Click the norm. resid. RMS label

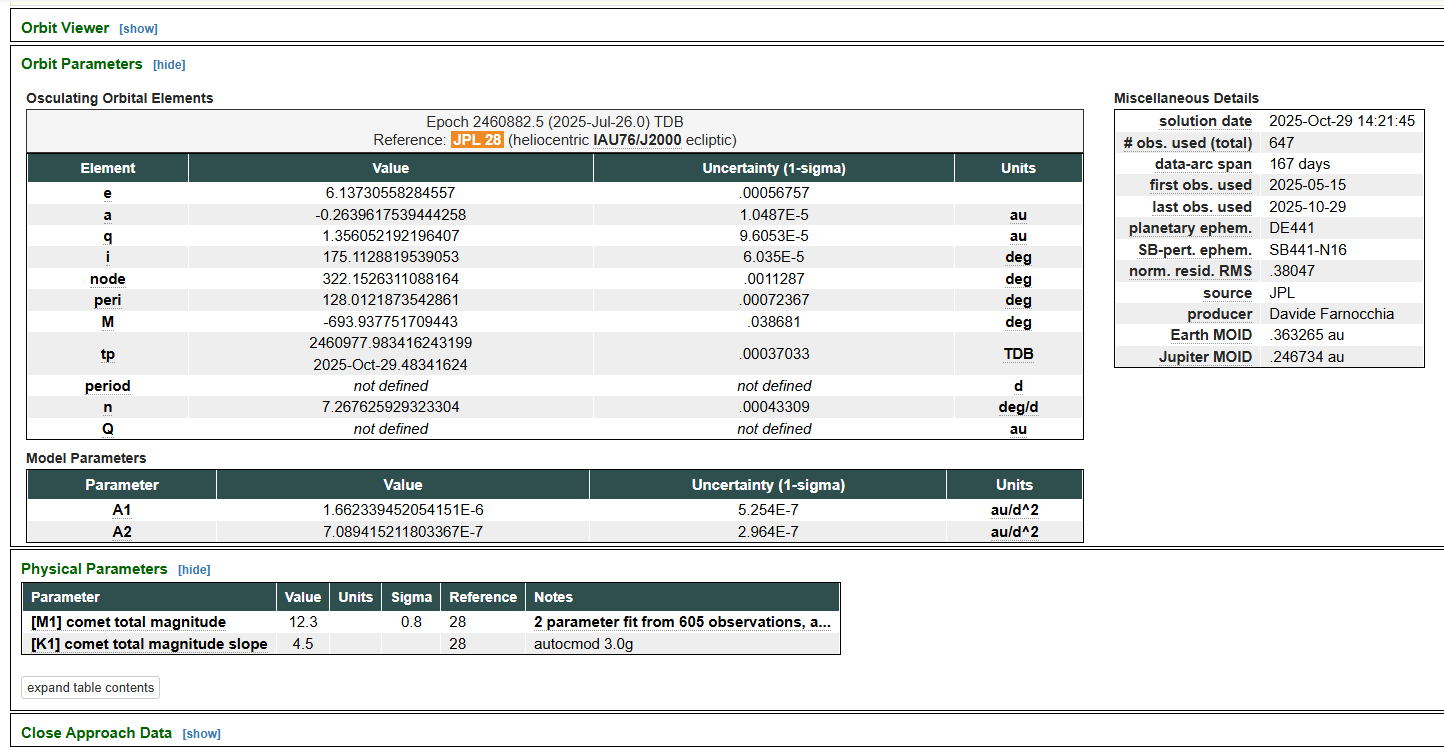click(x=1190, y=271)
